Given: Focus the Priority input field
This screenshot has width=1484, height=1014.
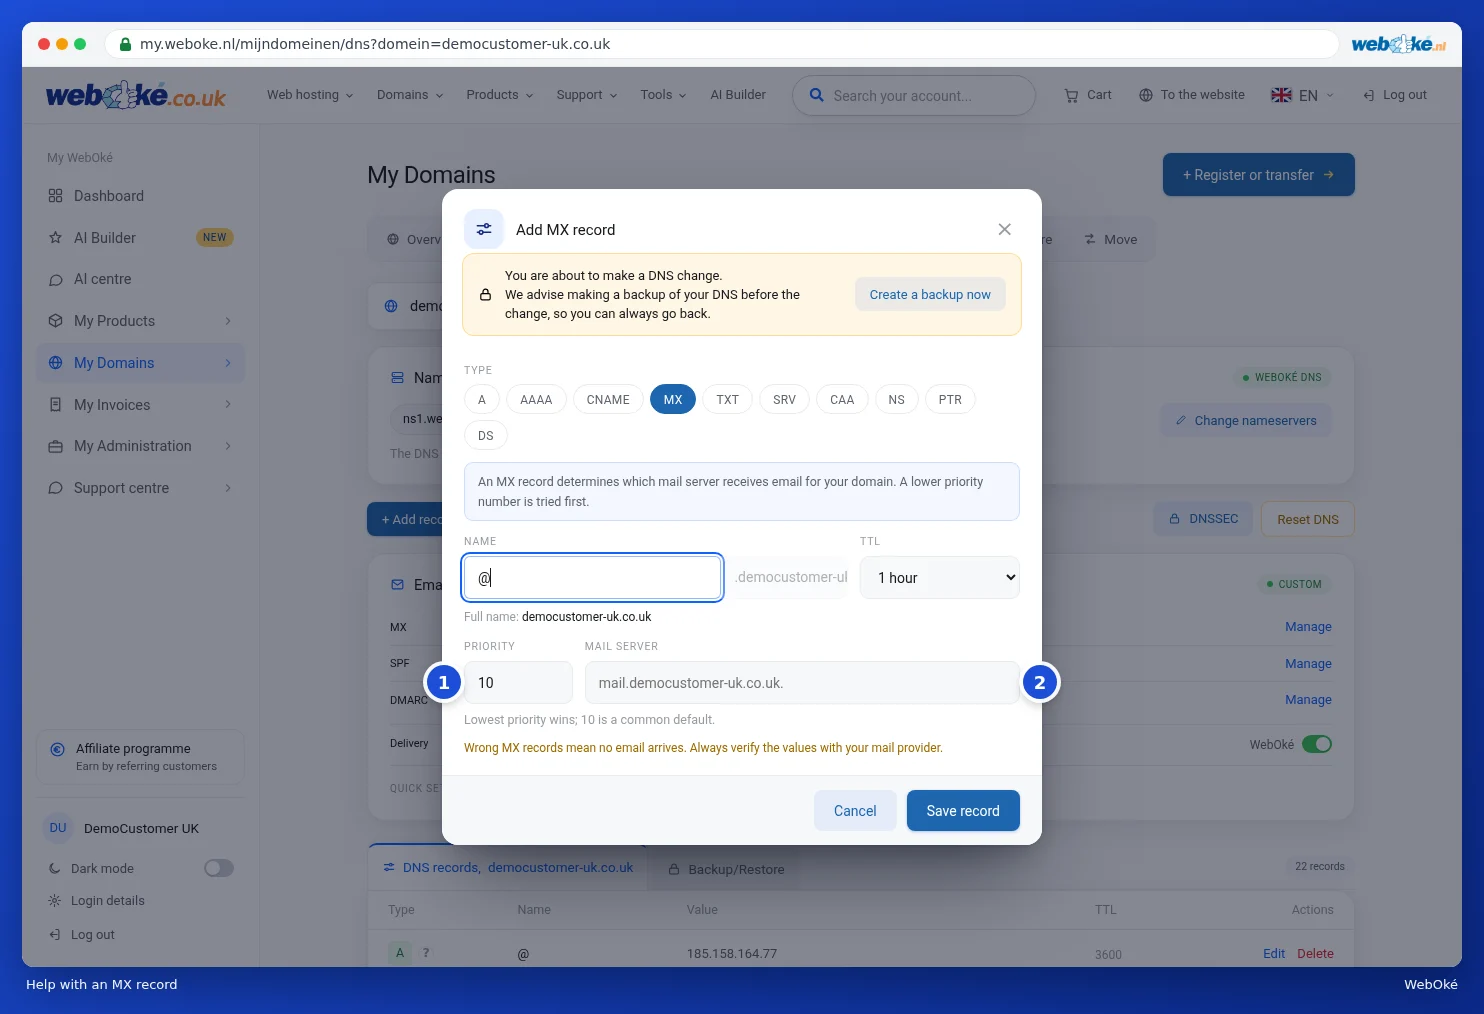Looking at the screenshot, I should [518, 683].
